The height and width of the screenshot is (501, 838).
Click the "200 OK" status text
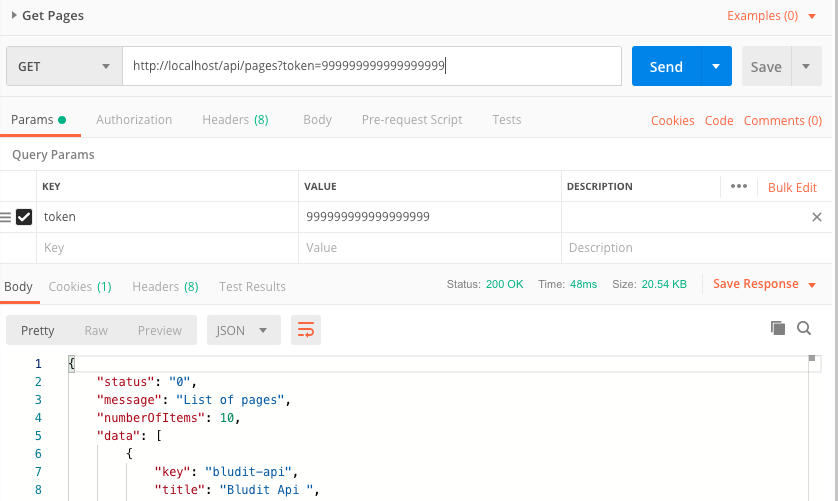coord(505,284)
